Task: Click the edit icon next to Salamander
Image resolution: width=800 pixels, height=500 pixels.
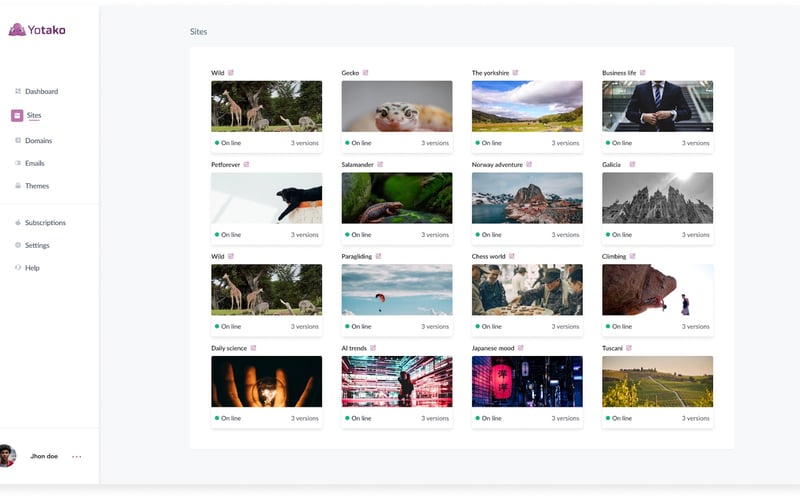Action: coord(380,164)
